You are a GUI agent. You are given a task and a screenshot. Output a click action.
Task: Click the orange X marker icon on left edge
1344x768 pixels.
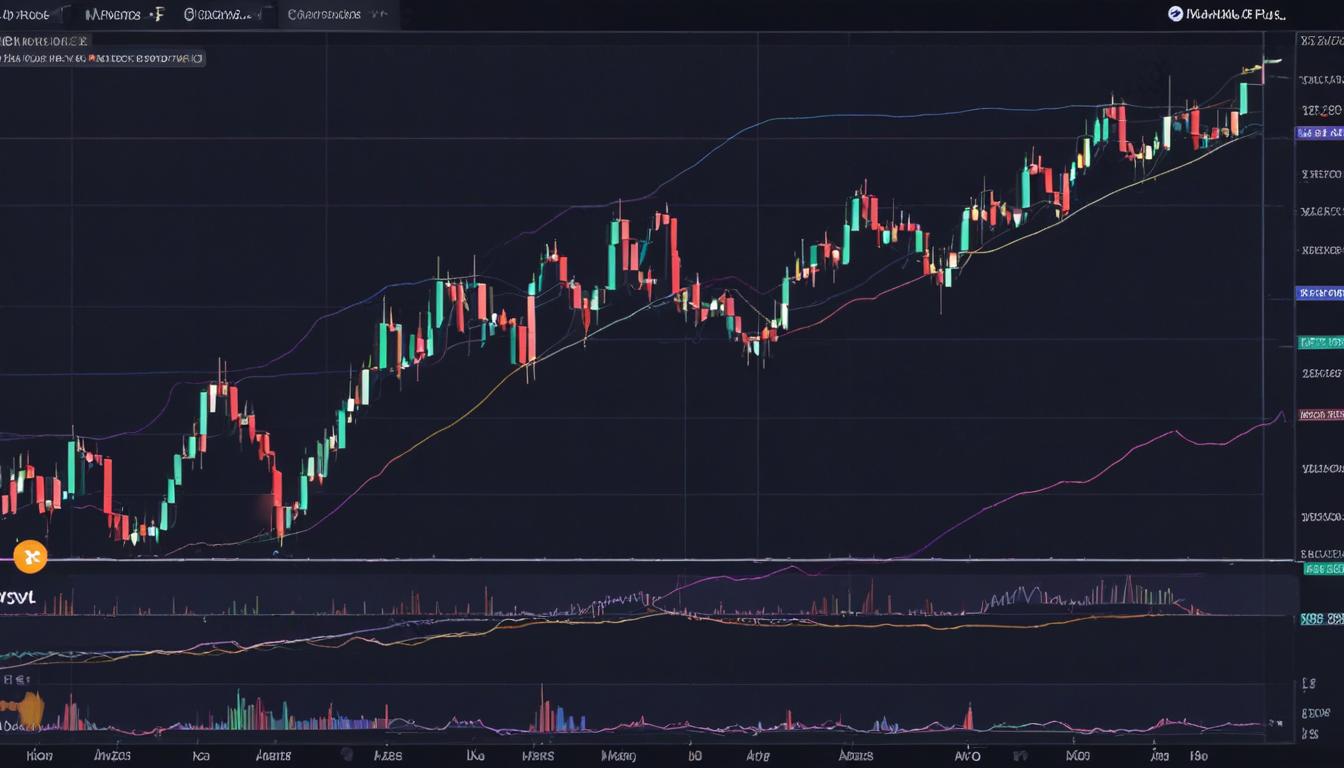[31, 556]
